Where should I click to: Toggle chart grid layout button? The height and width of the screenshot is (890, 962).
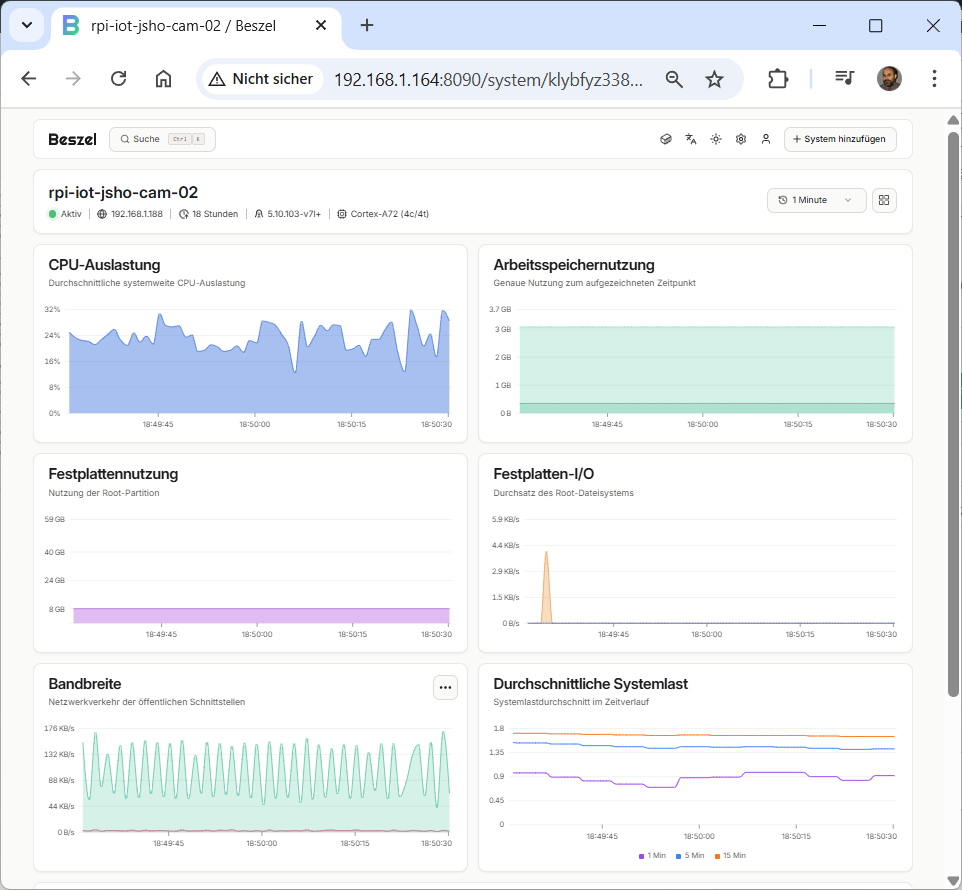[x=884, y=200]
